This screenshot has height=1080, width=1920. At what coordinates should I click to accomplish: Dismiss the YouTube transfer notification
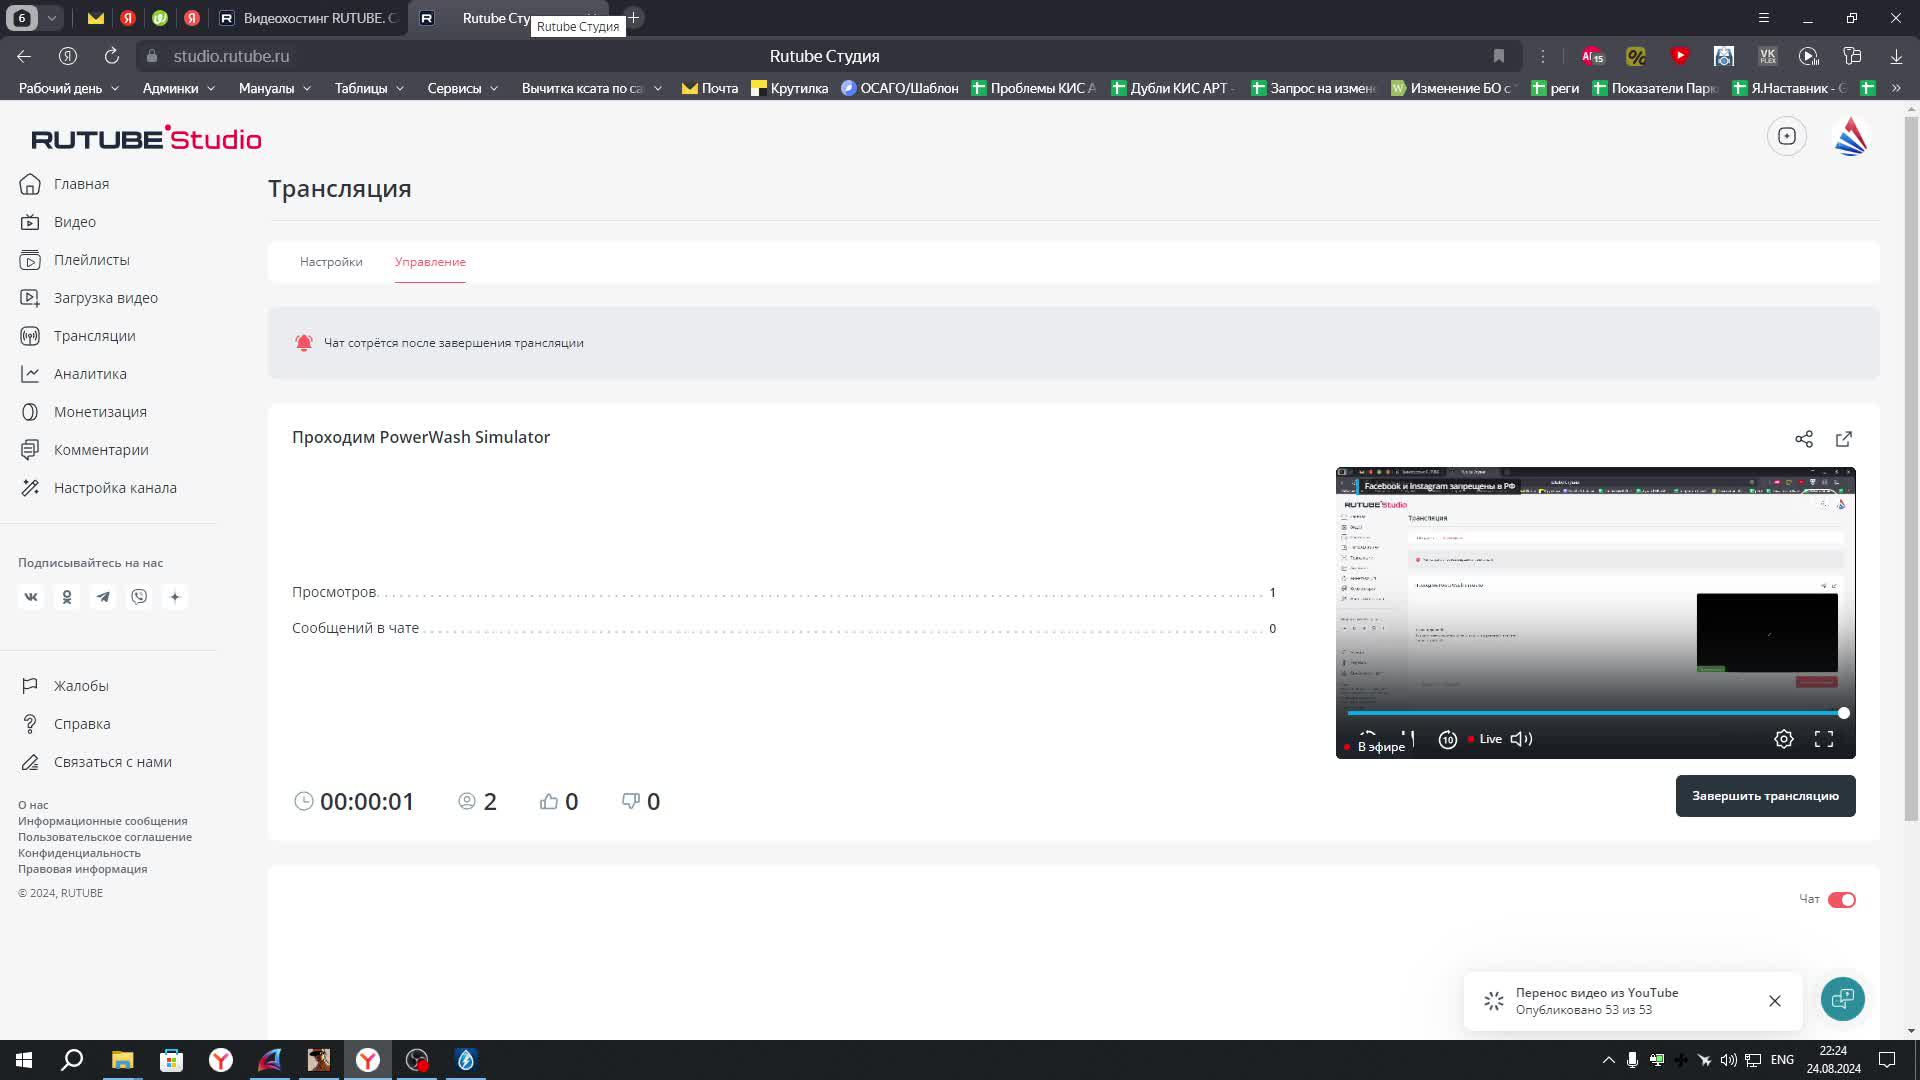[x=1774, y=1001]
